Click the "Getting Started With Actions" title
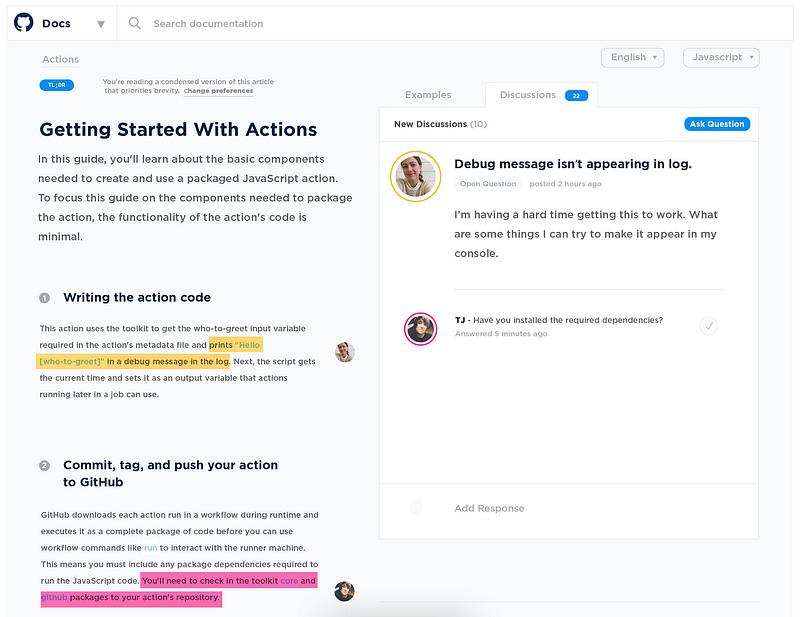800x617 pixels. pyautogui.click(x=178, y=130)
